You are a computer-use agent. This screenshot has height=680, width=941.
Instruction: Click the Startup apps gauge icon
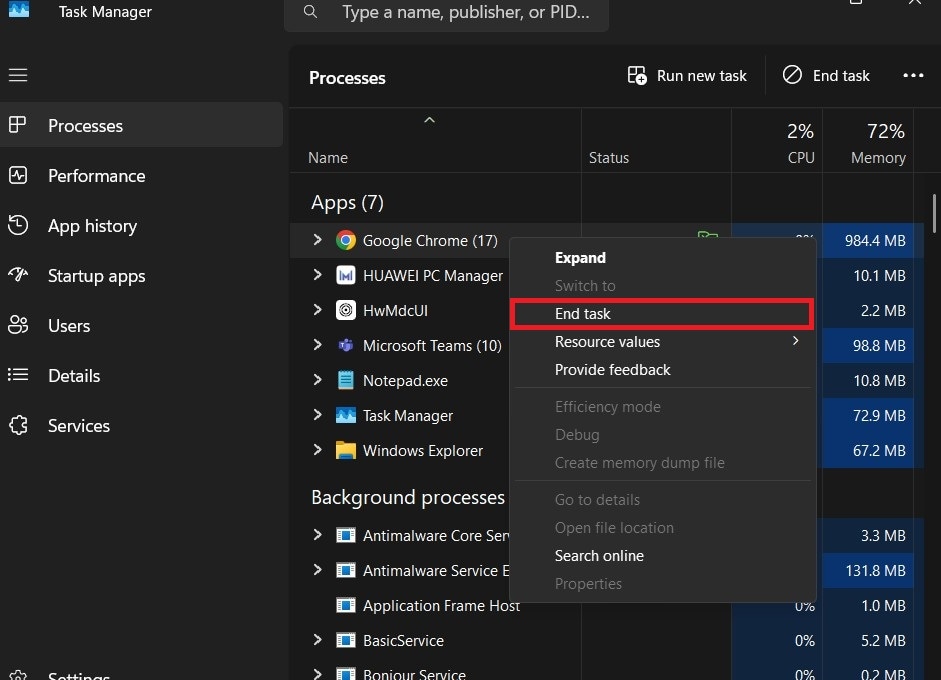(x=18, y=275)
